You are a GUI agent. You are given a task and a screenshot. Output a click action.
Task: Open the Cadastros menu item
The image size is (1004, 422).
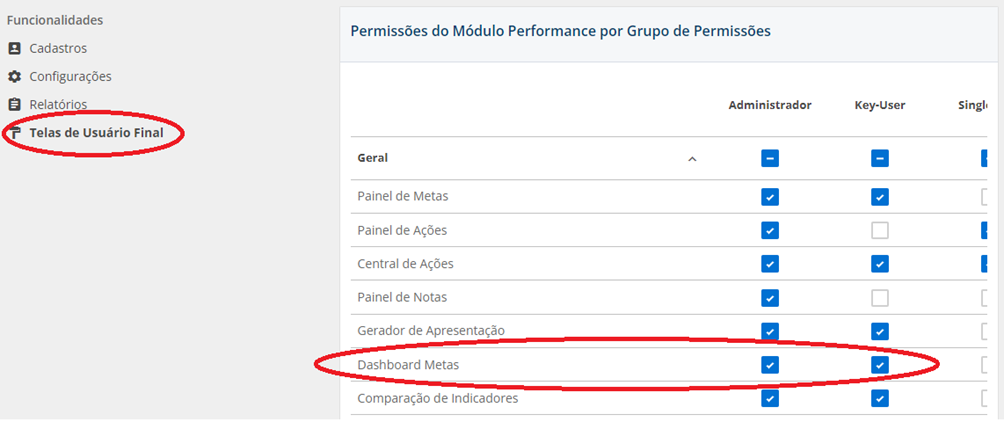pyautogui.click(x=58, y=49)
